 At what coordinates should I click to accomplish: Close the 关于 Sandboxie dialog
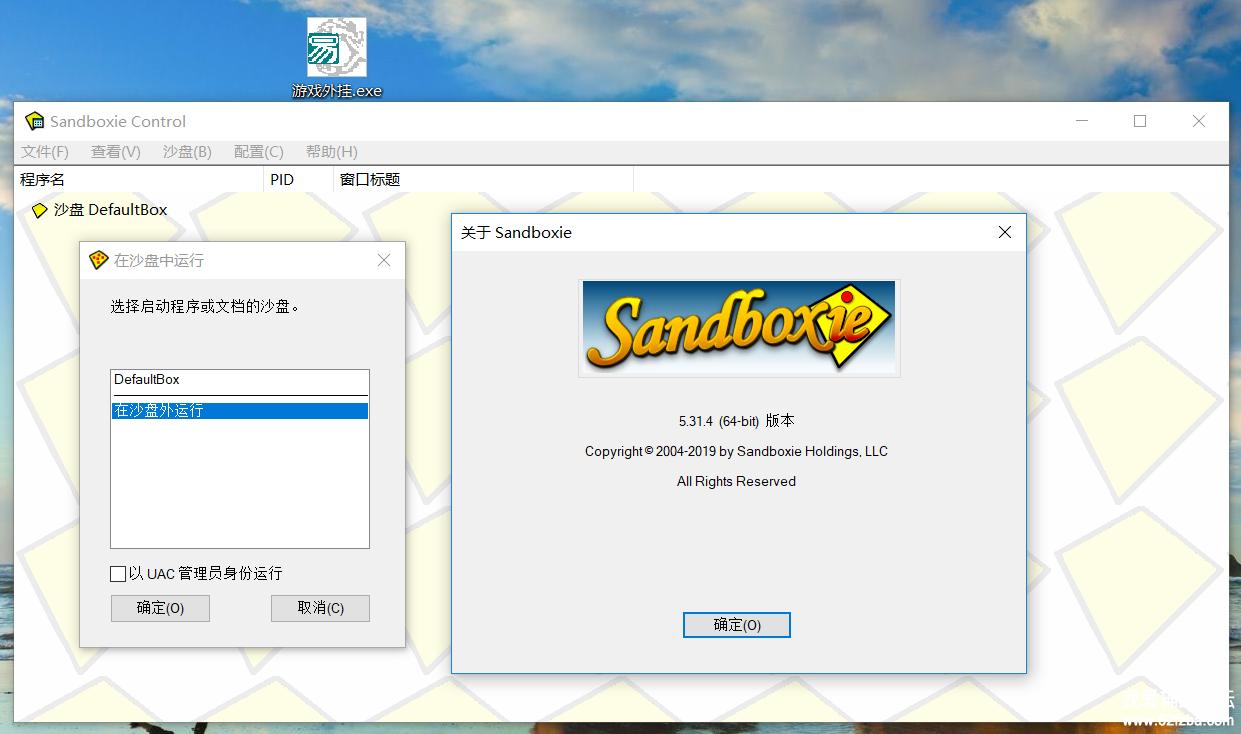[1005, 232]
